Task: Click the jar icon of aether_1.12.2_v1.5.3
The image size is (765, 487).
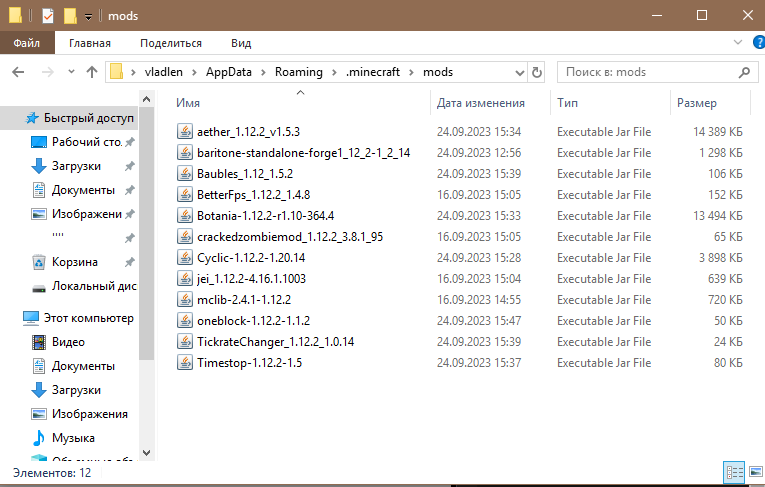Action: [x=184, y=132]
